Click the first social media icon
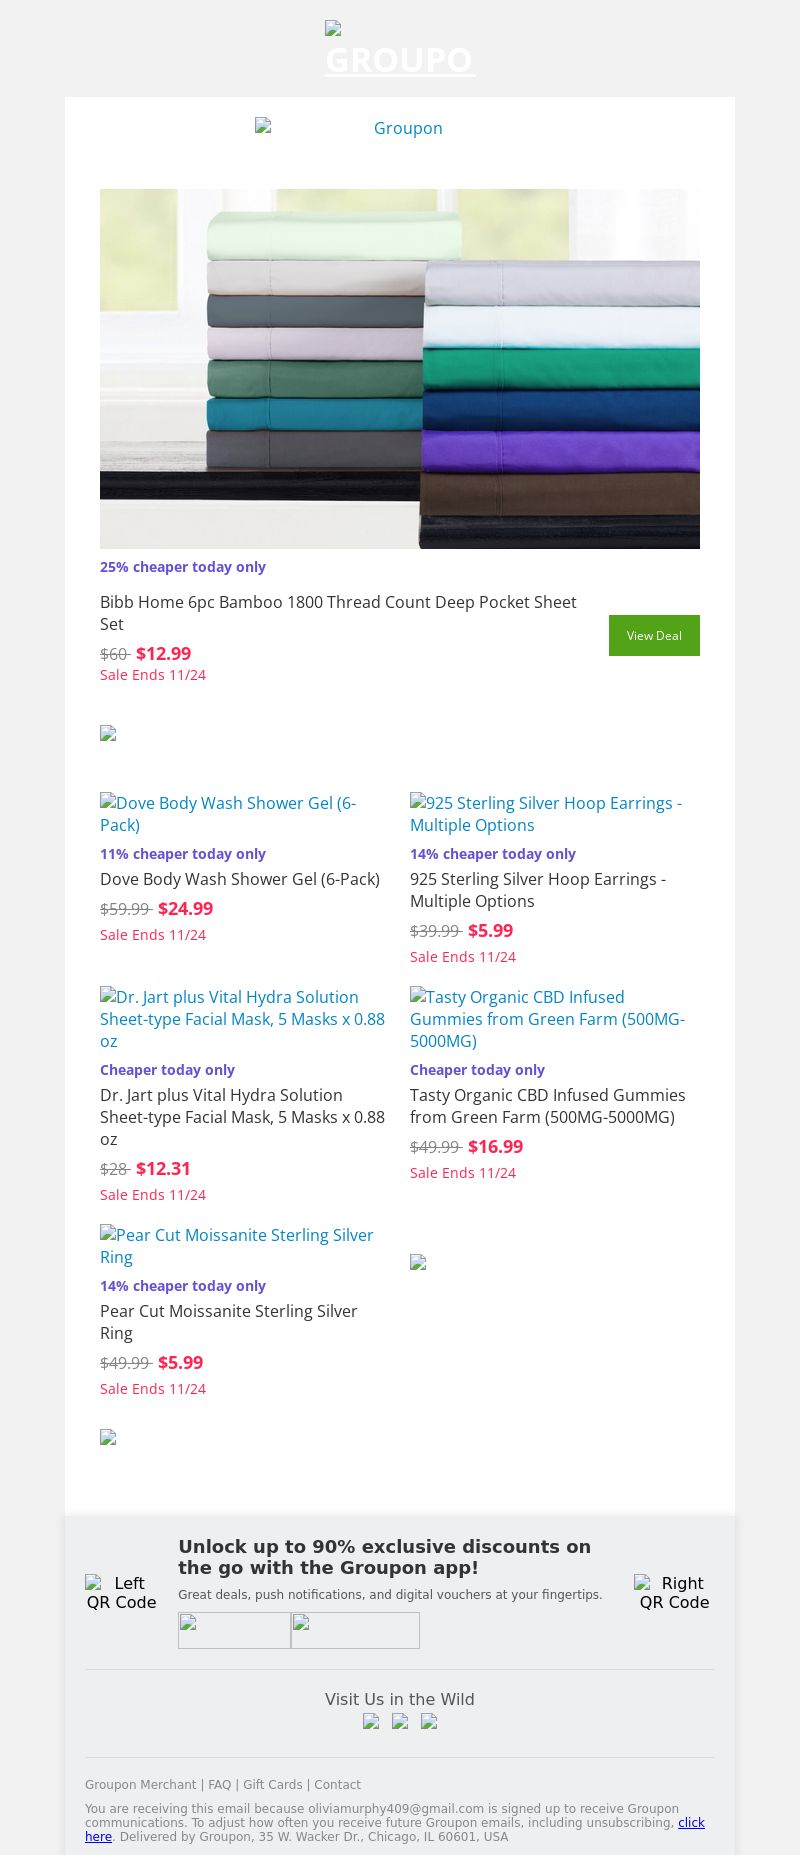The image size is (800, 1855). [371, 1721]
